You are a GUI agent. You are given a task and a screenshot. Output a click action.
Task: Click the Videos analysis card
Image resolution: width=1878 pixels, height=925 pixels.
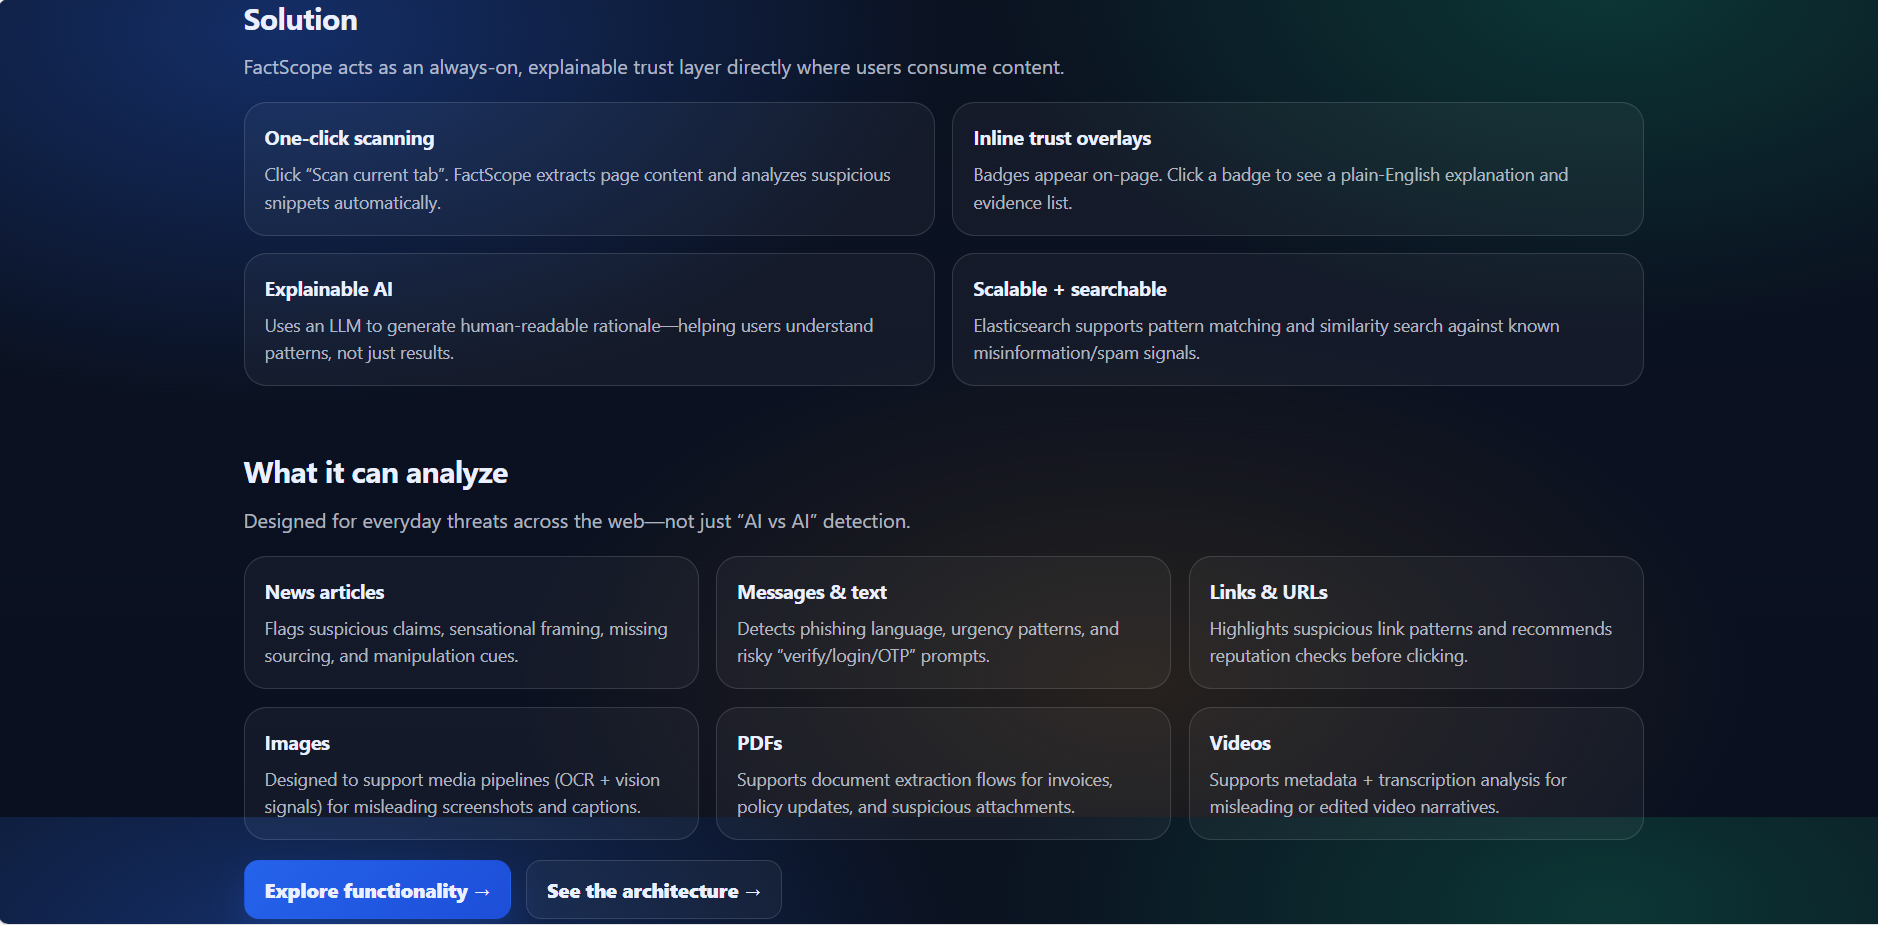(x=1415, y=773)
